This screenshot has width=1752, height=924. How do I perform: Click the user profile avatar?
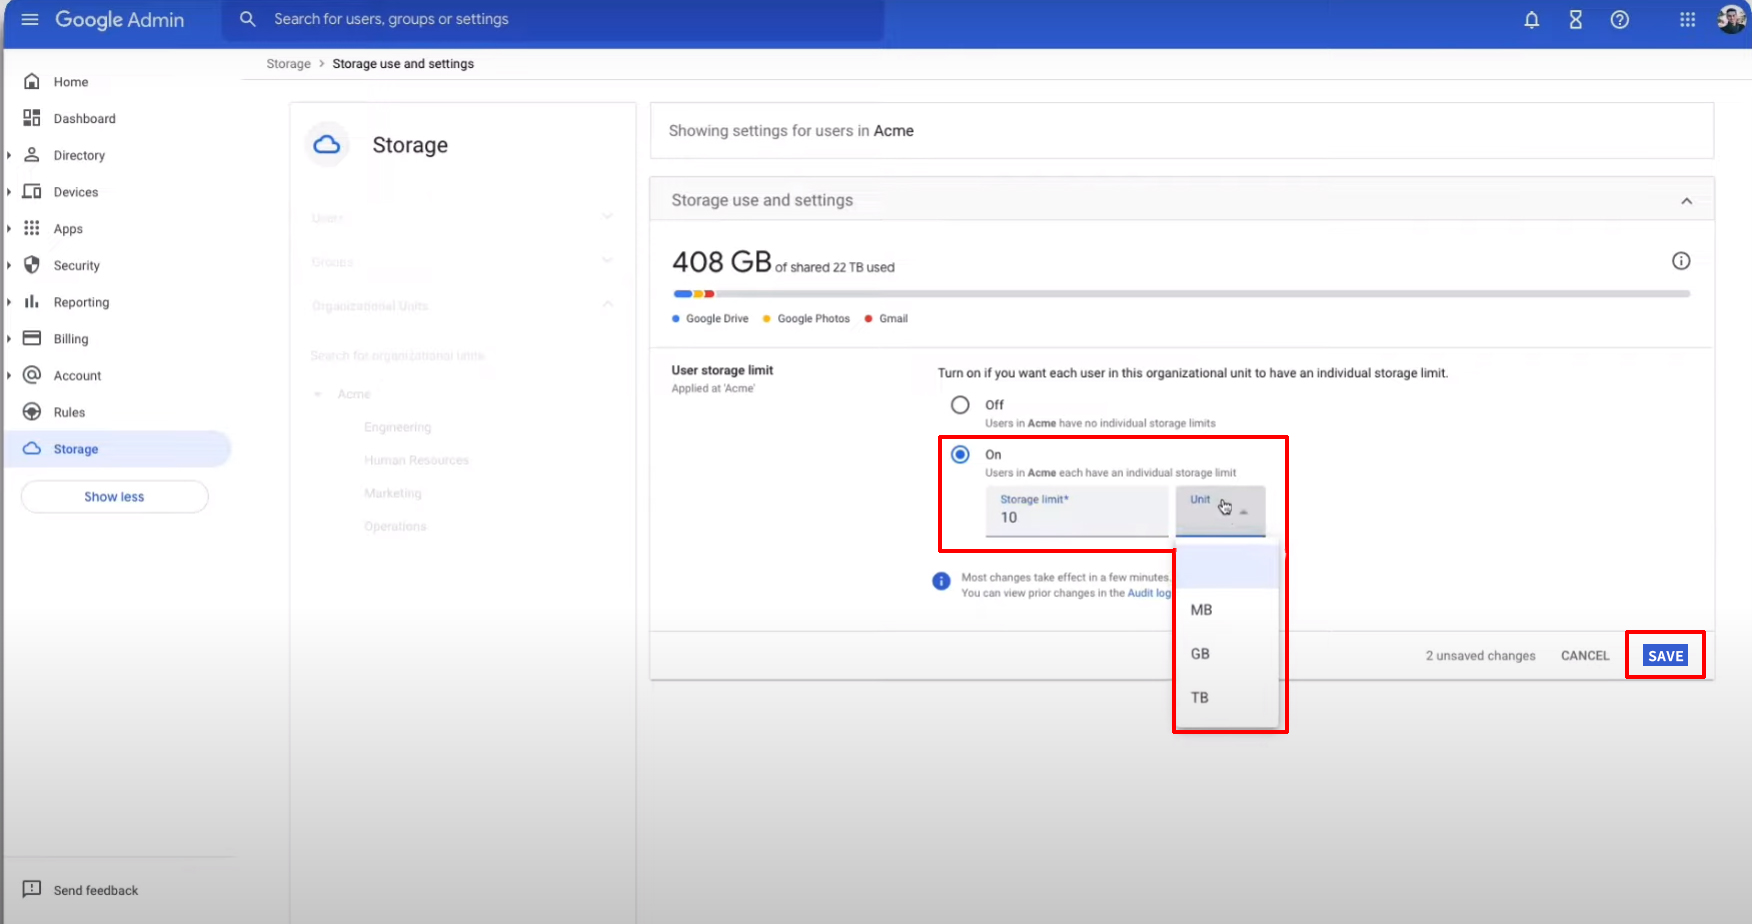(1731, 20)
